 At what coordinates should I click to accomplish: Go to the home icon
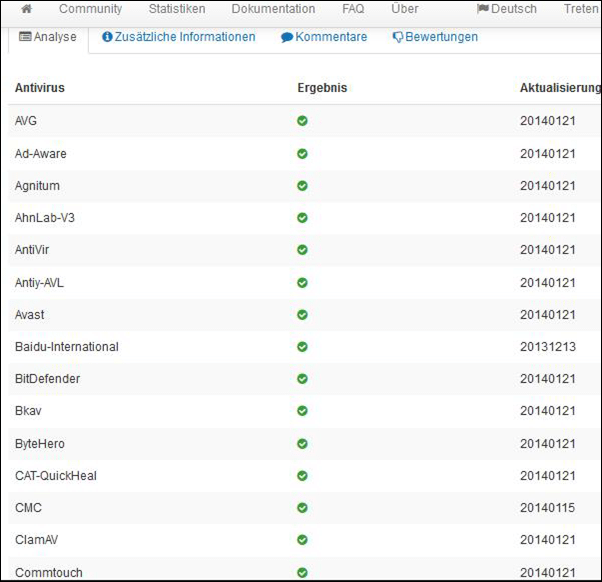coord(26,8)
